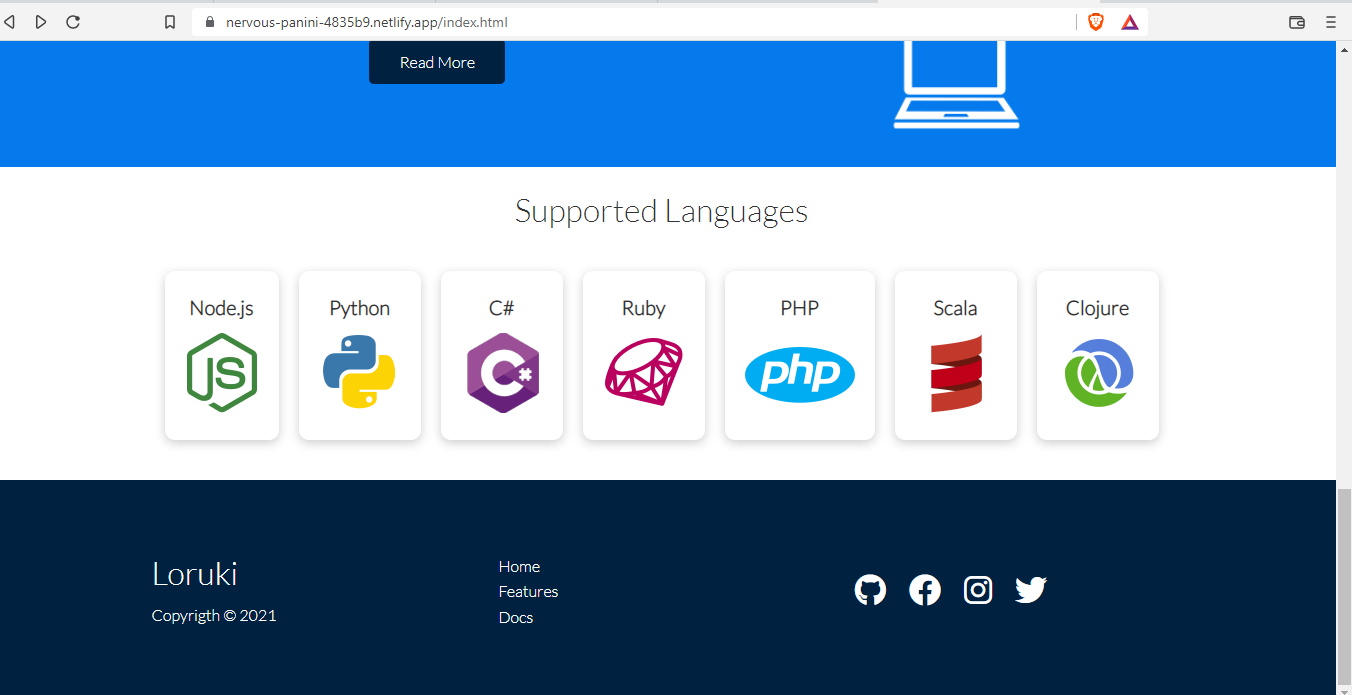Click the Clojure logo
1352x695 pixels.
pos(1097,372)
